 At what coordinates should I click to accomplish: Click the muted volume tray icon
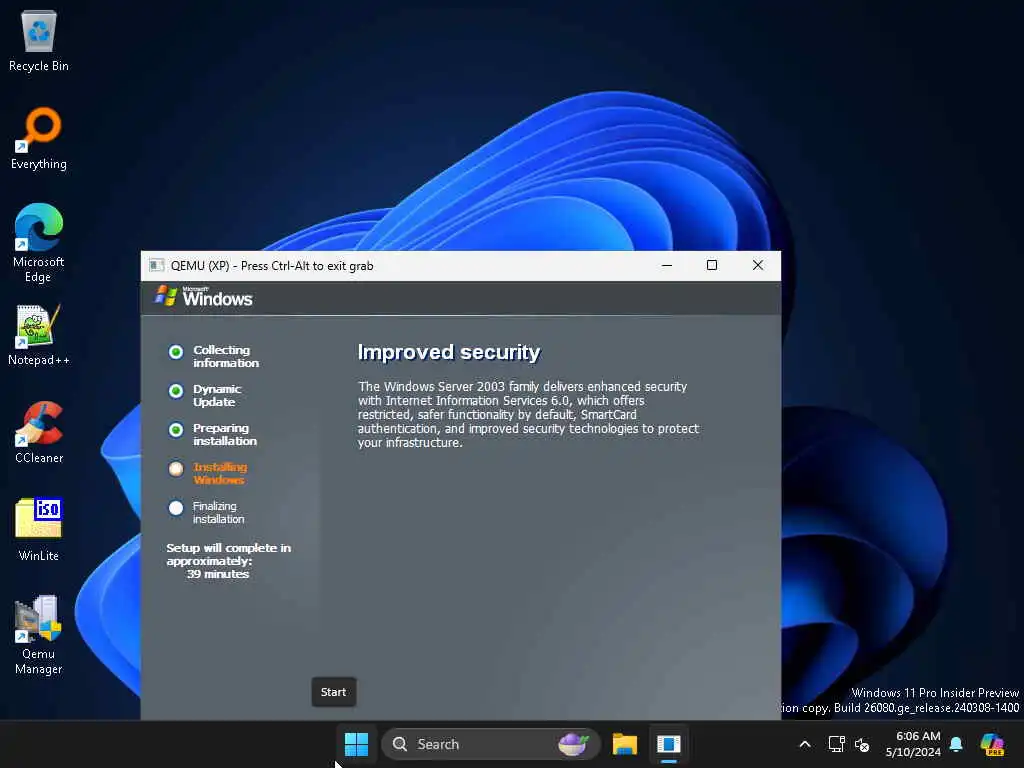click(862, 744)
